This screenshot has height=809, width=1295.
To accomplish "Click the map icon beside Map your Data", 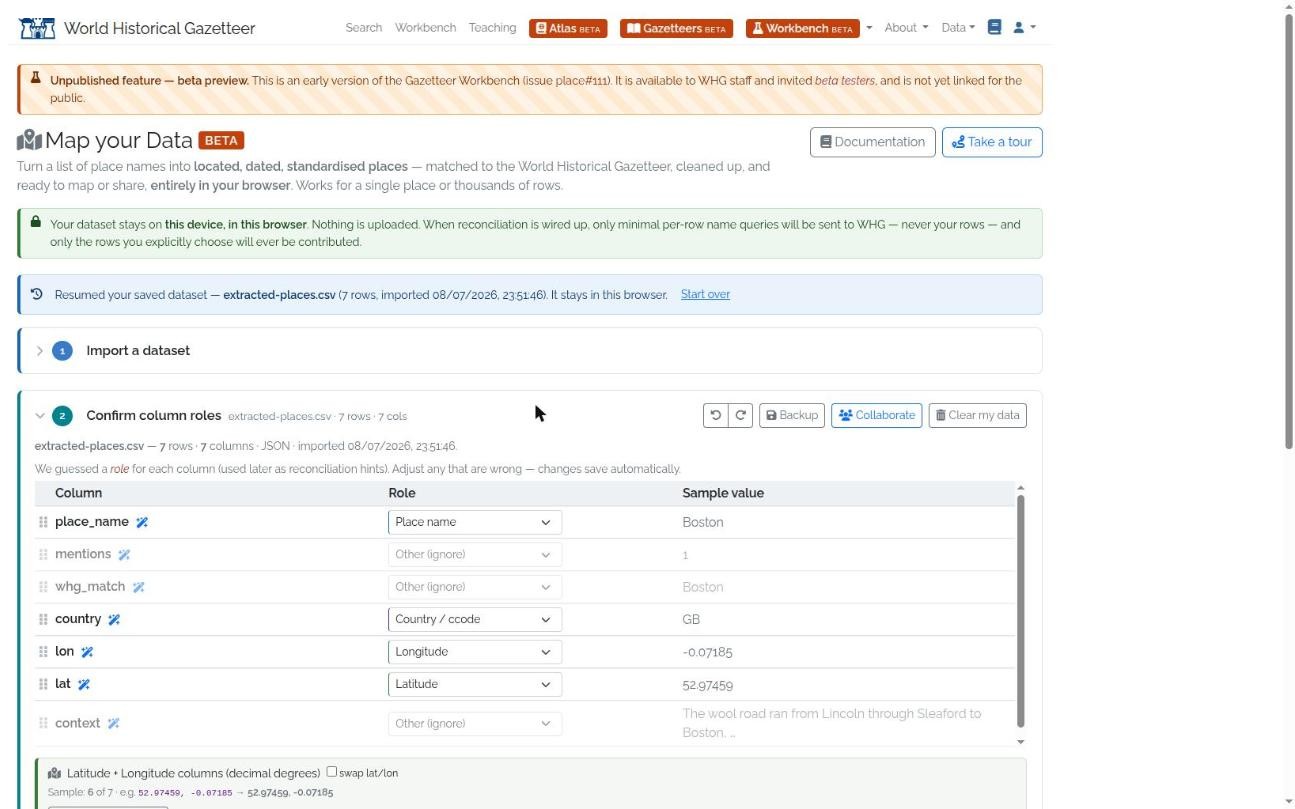I will tap(29, 141).
